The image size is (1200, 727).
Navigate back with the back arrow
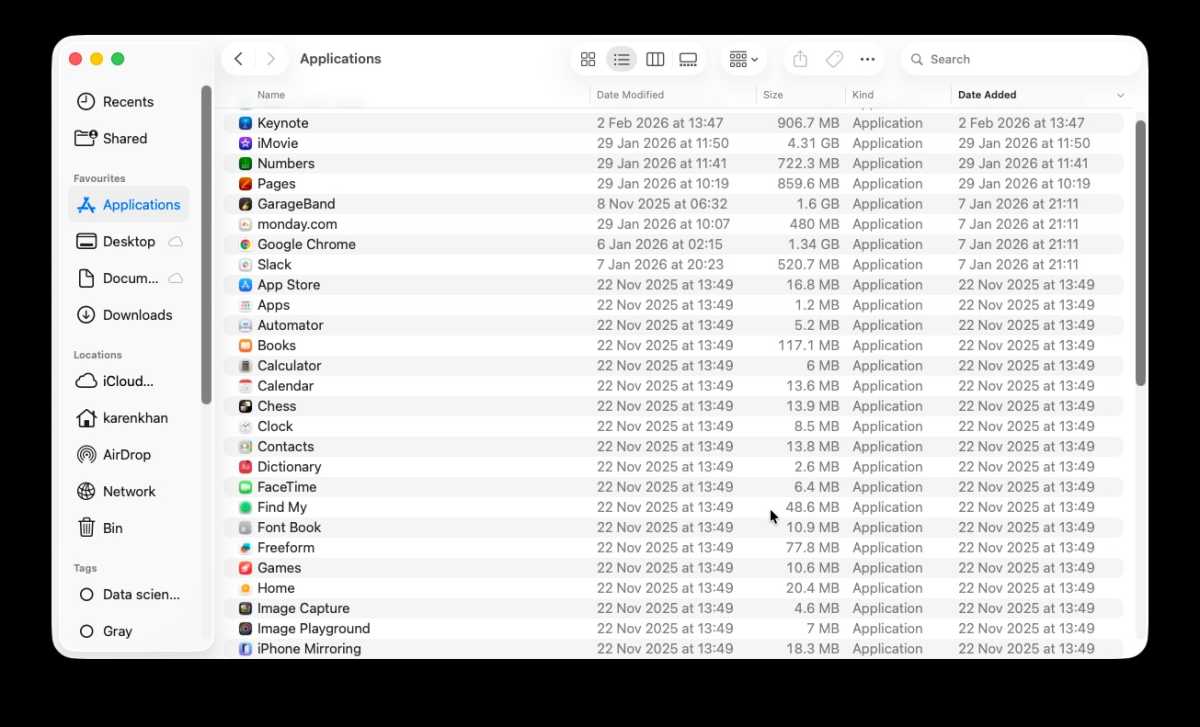(239, 59)
